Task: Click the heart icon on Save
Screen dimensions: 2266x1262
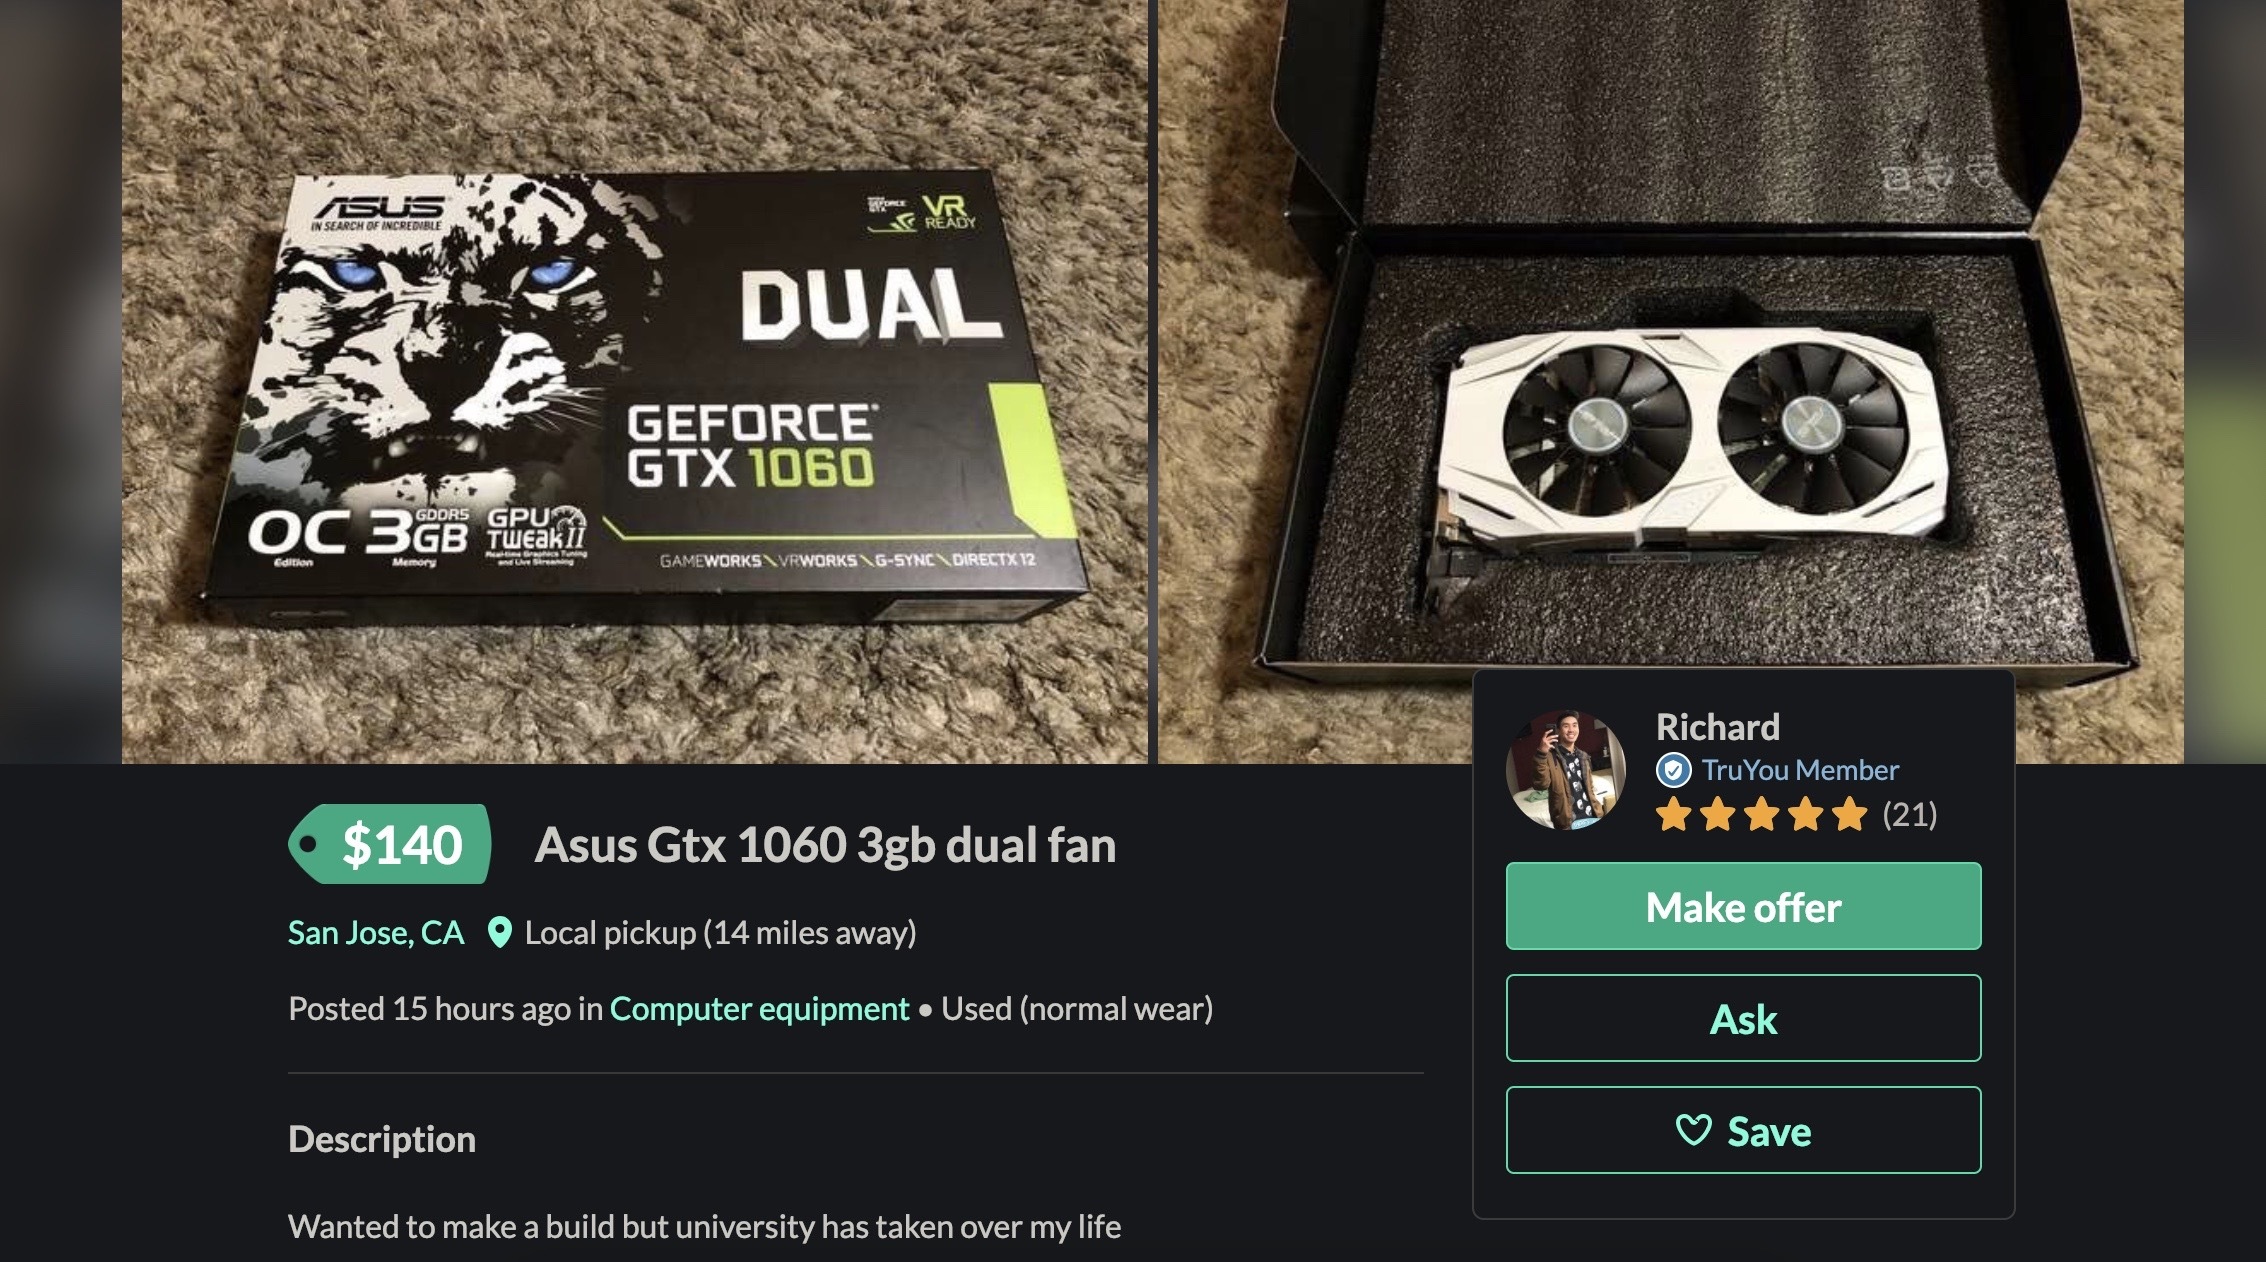Action: 1693,1131
